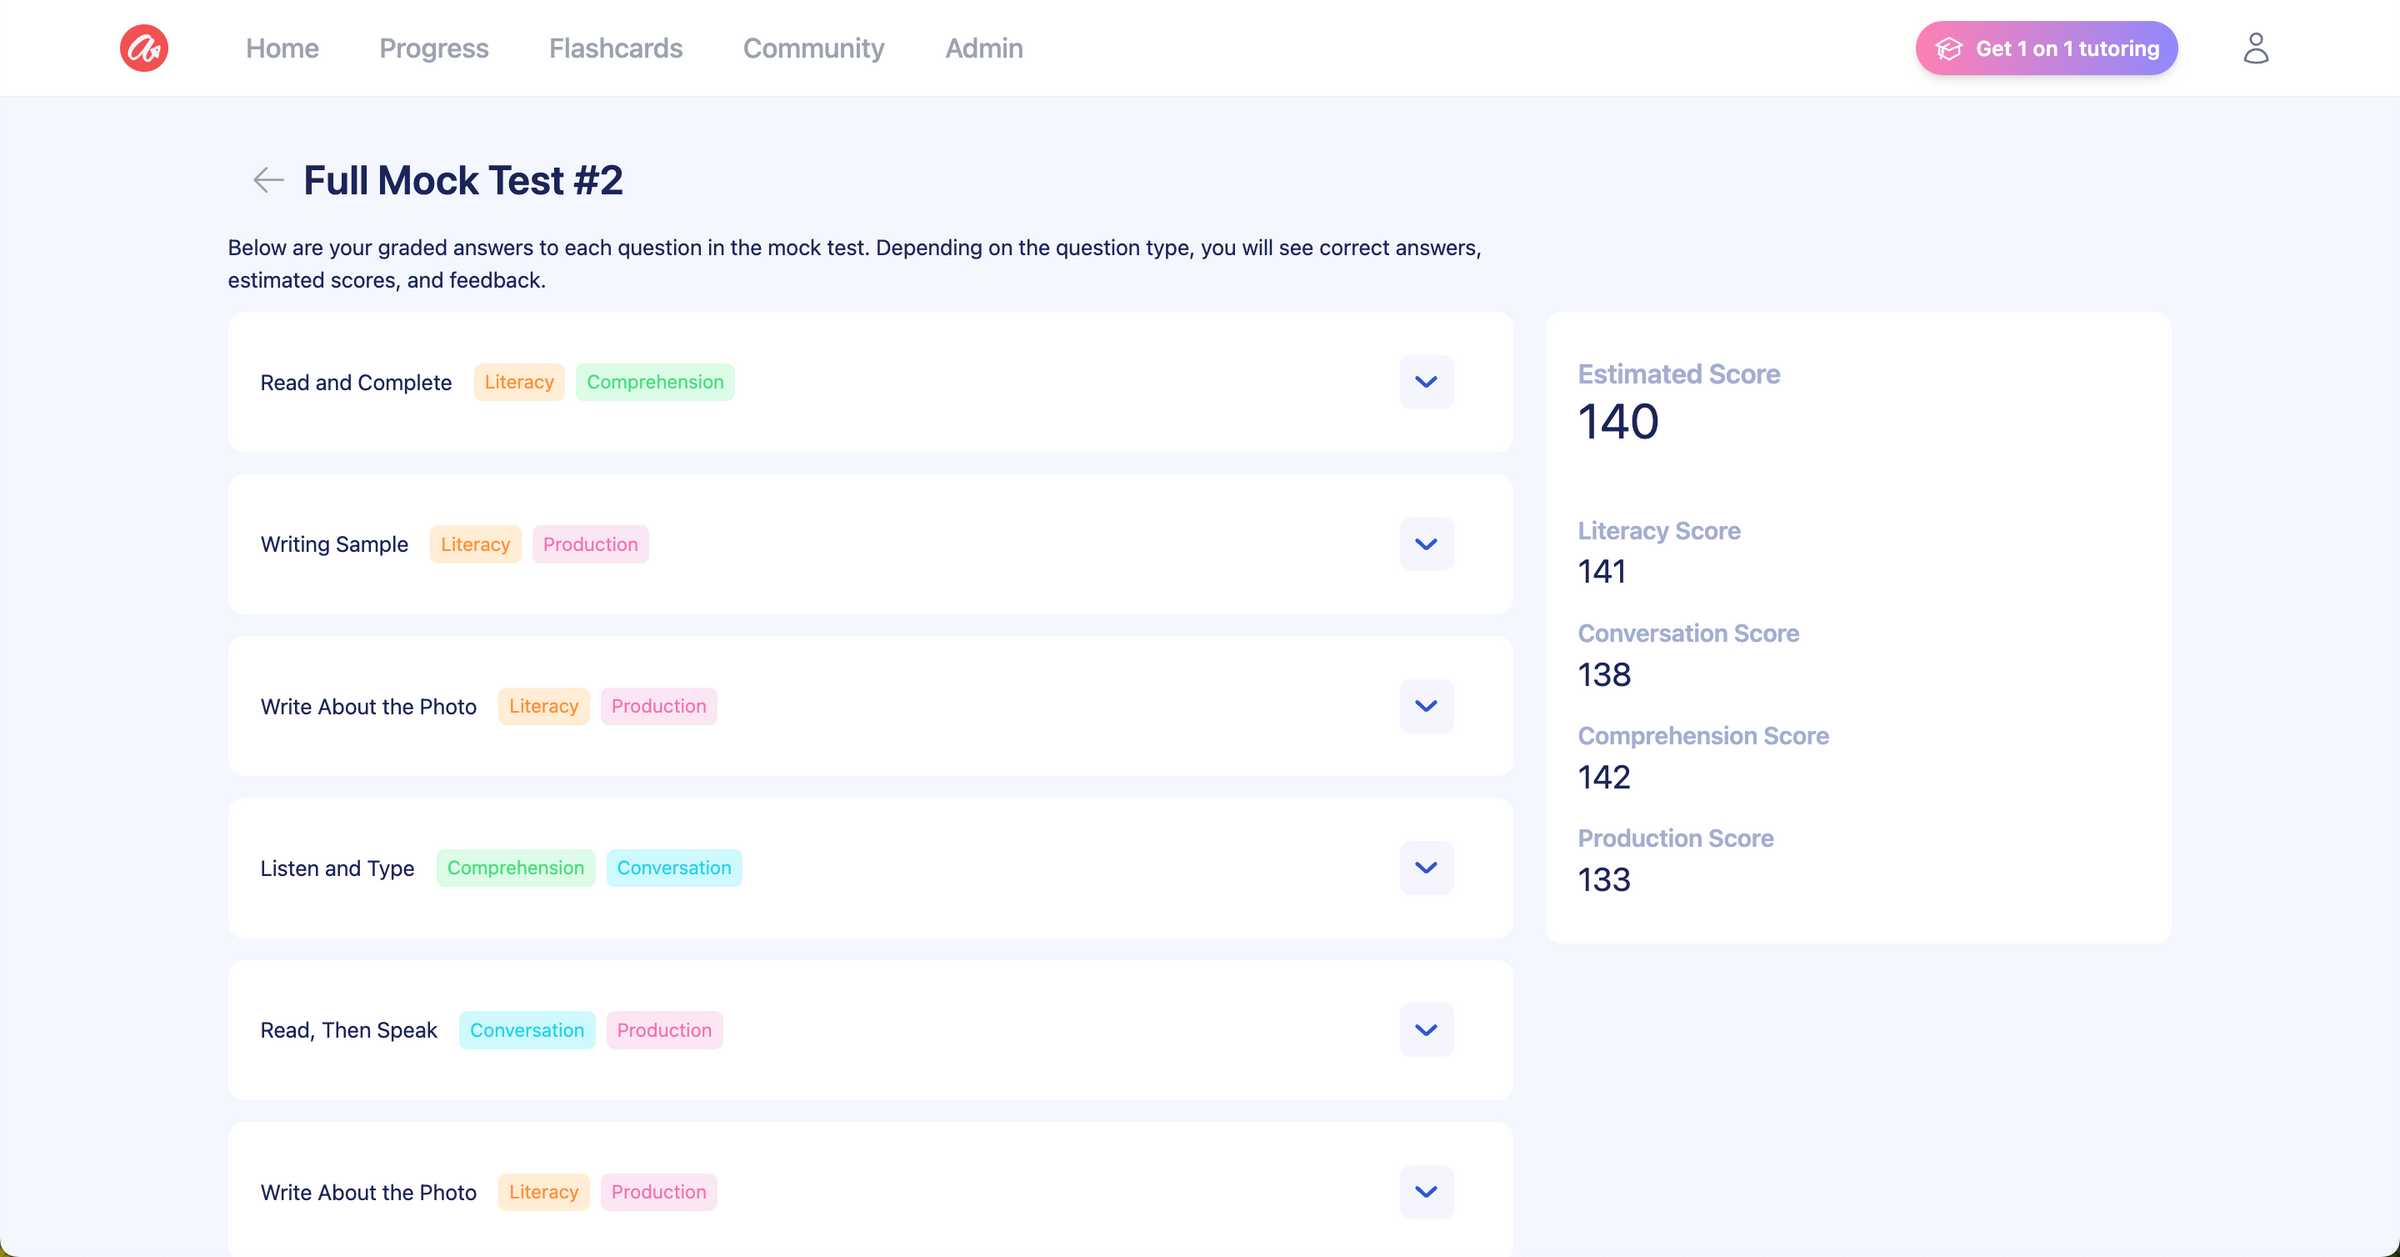The height and width of the screenshot is (1257, 2400).
Task: Click the Comprehension tag on Read and Complete
Action: coord(655,382)
